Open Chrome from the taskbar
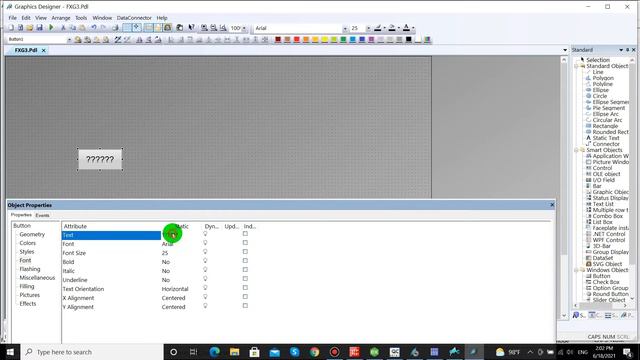 tap(314, 352)
